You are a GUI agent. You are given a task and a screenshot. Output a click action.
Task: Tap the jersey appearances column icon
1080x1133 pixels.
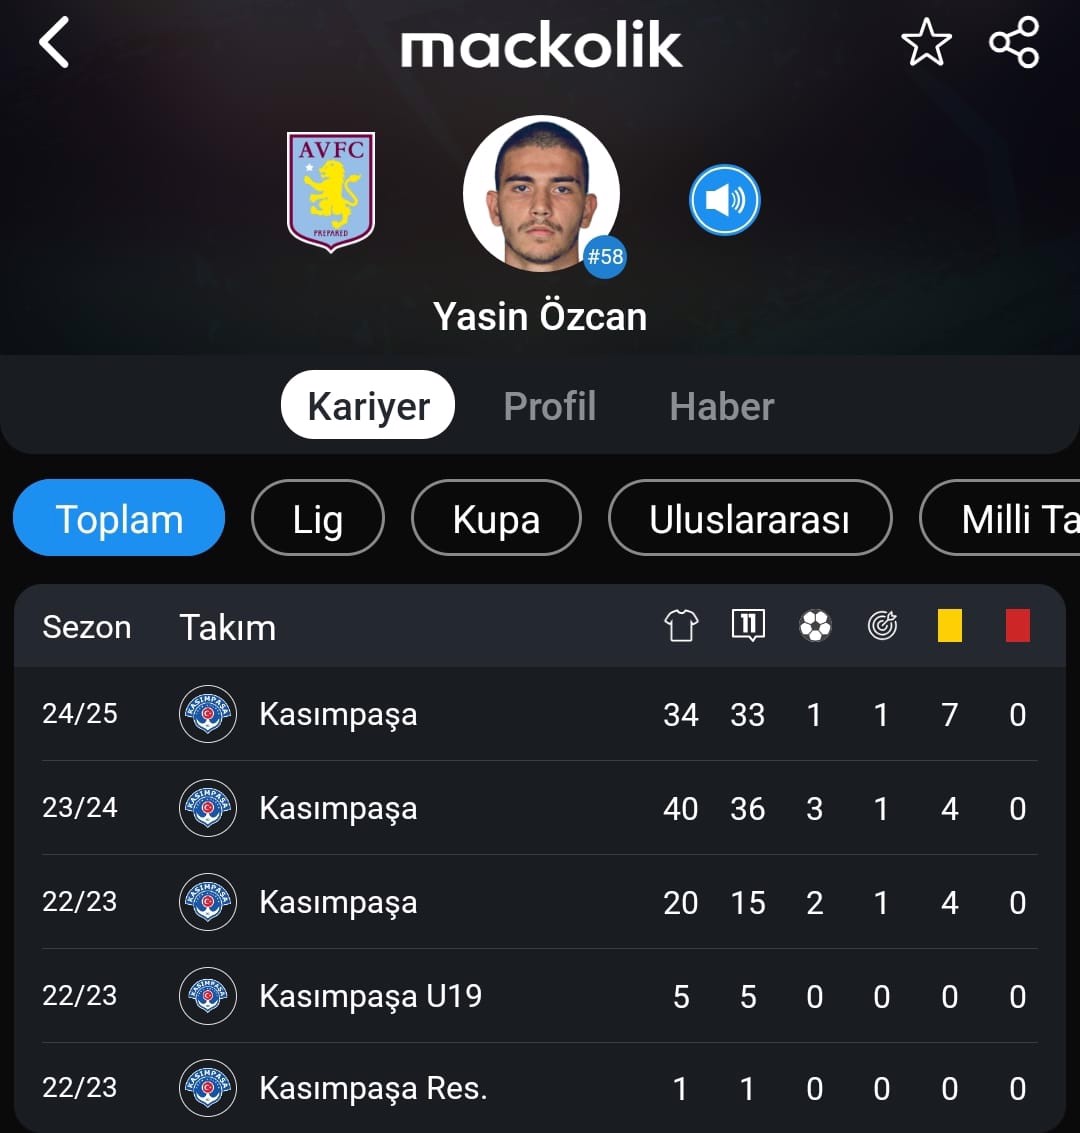681,626
